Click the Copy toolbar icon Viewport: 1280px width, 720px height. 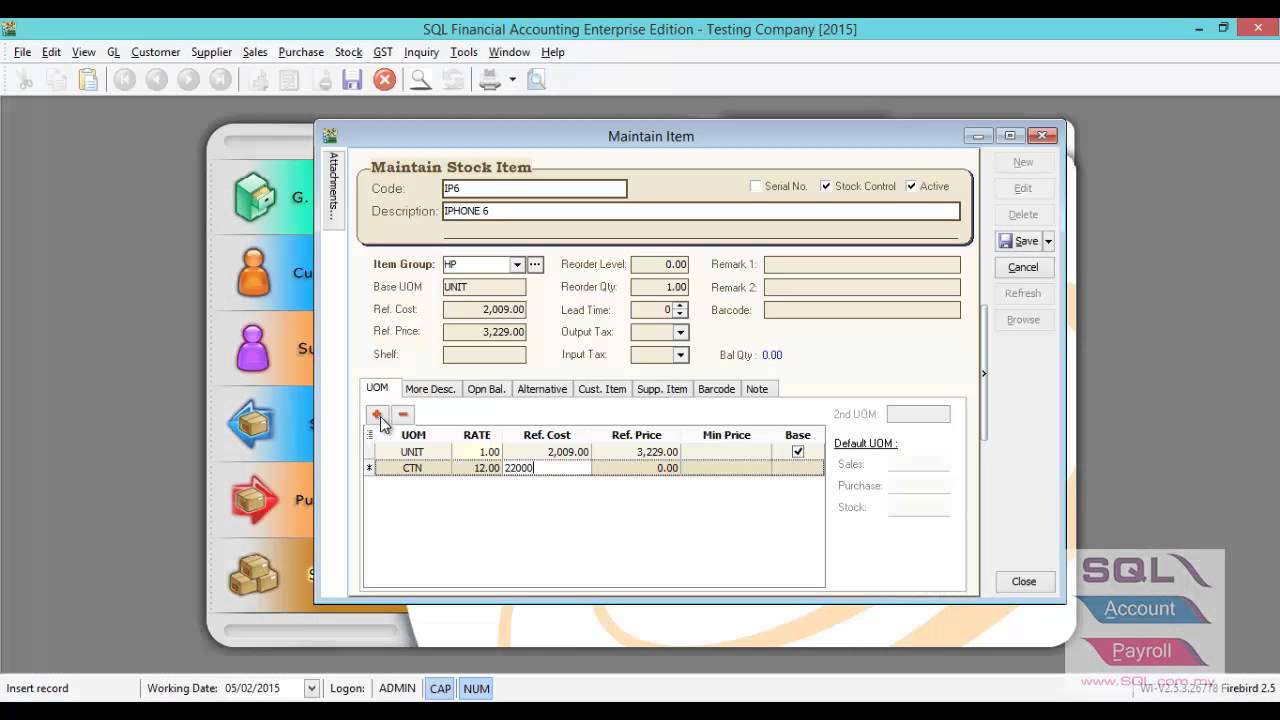(x=57, y=80)
